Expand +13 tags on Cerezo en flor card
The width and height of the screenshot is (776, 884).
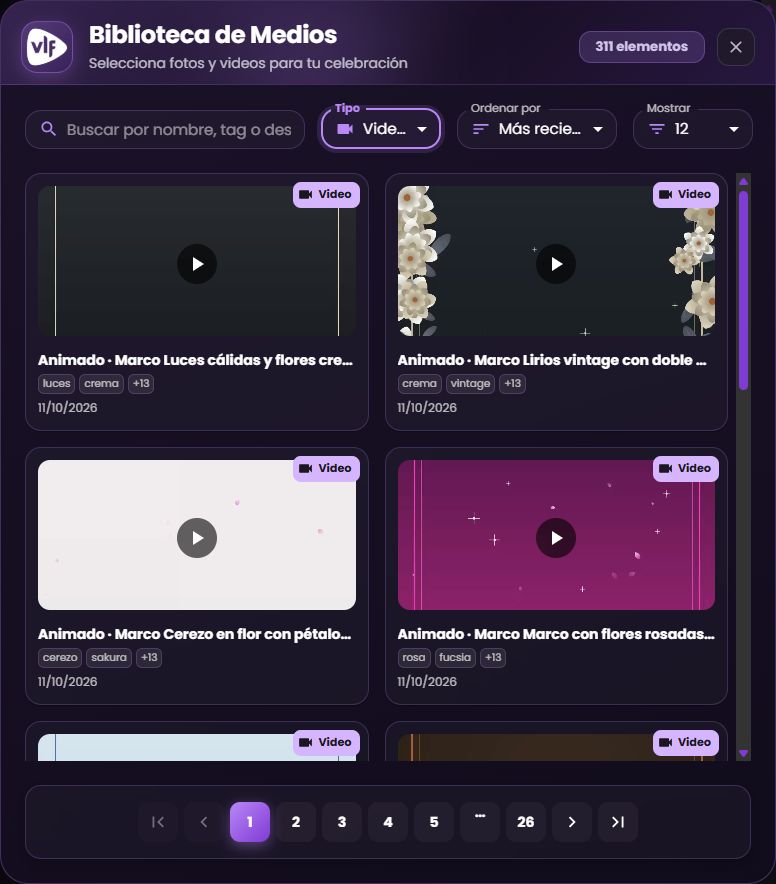[149, 657]
